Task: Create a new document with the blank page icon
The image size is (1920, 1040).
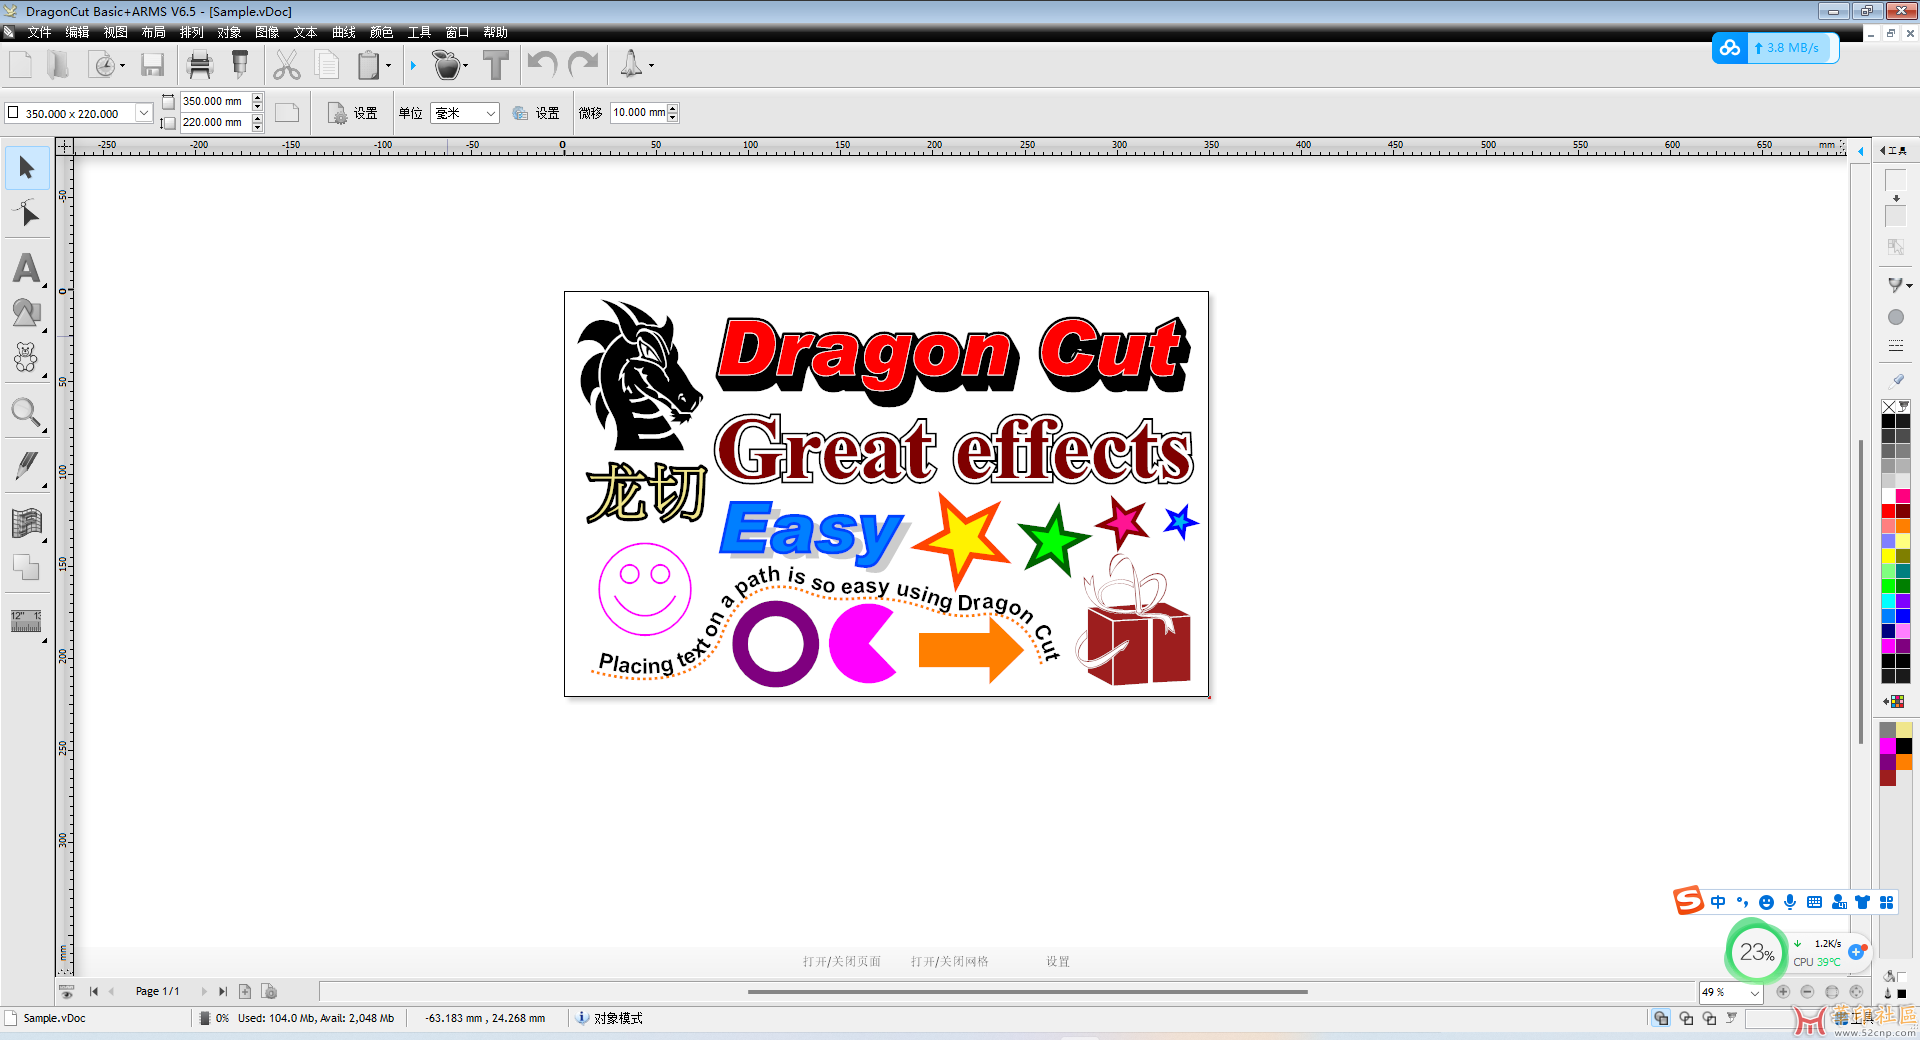Action: (x=20, y=66)
